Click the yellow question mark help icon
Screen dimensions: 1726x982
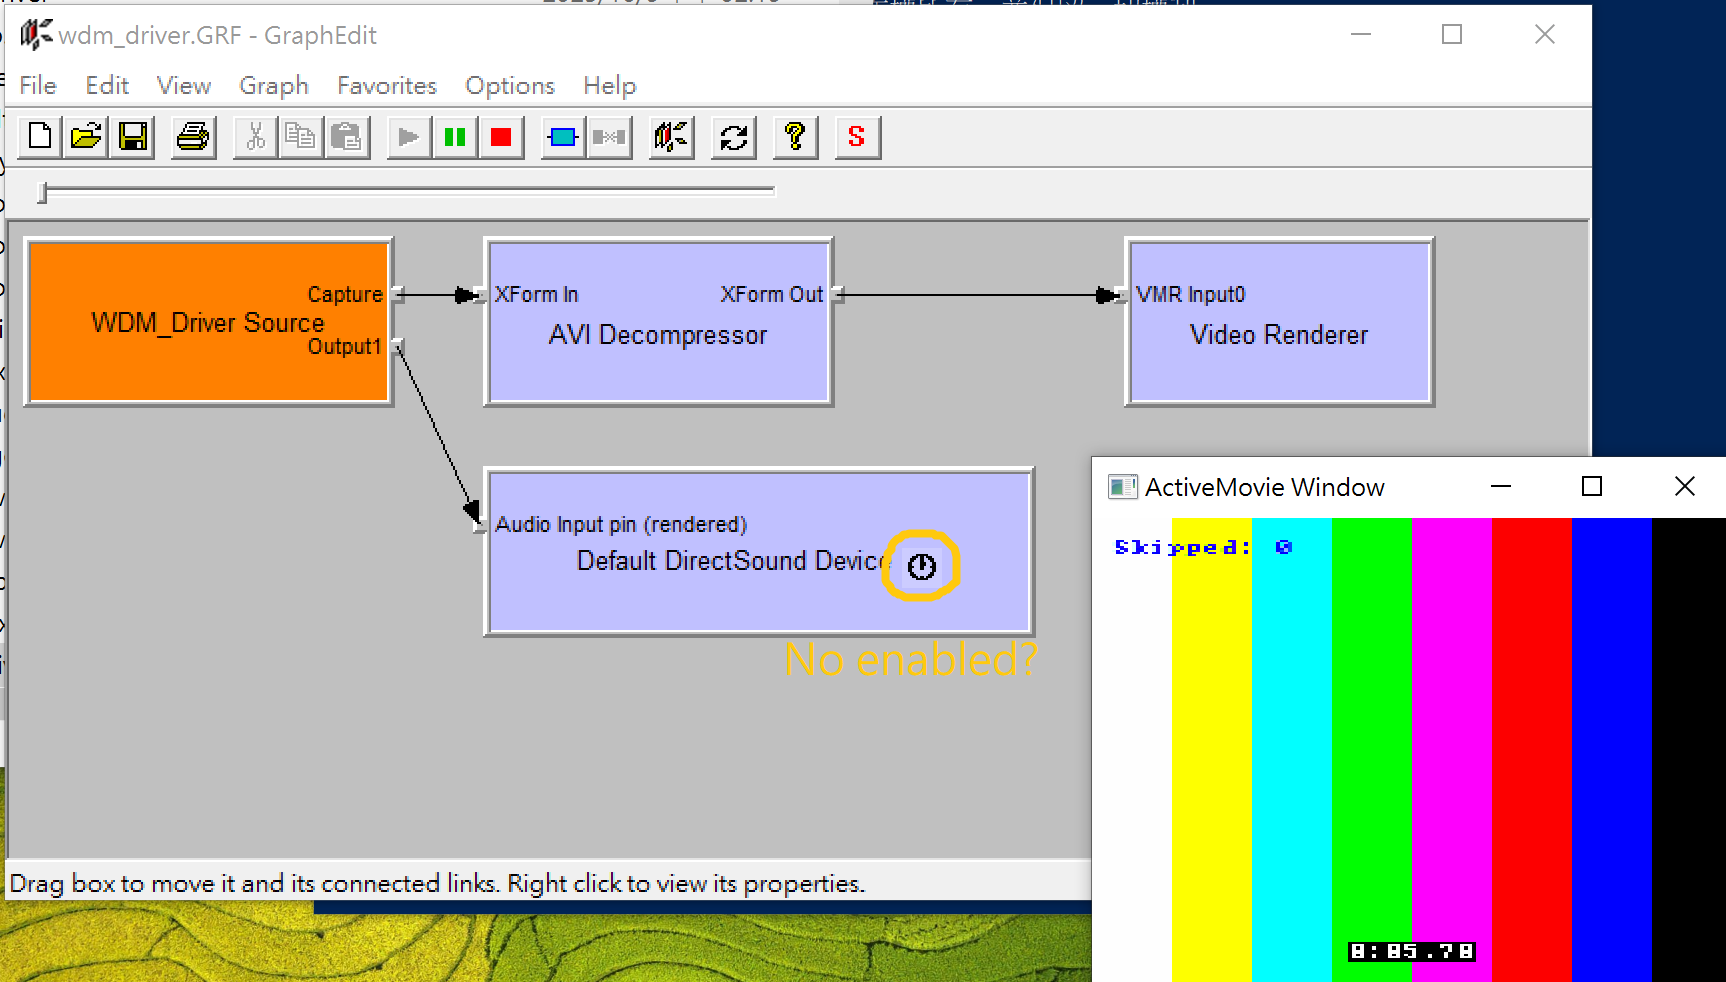[795, 137]
